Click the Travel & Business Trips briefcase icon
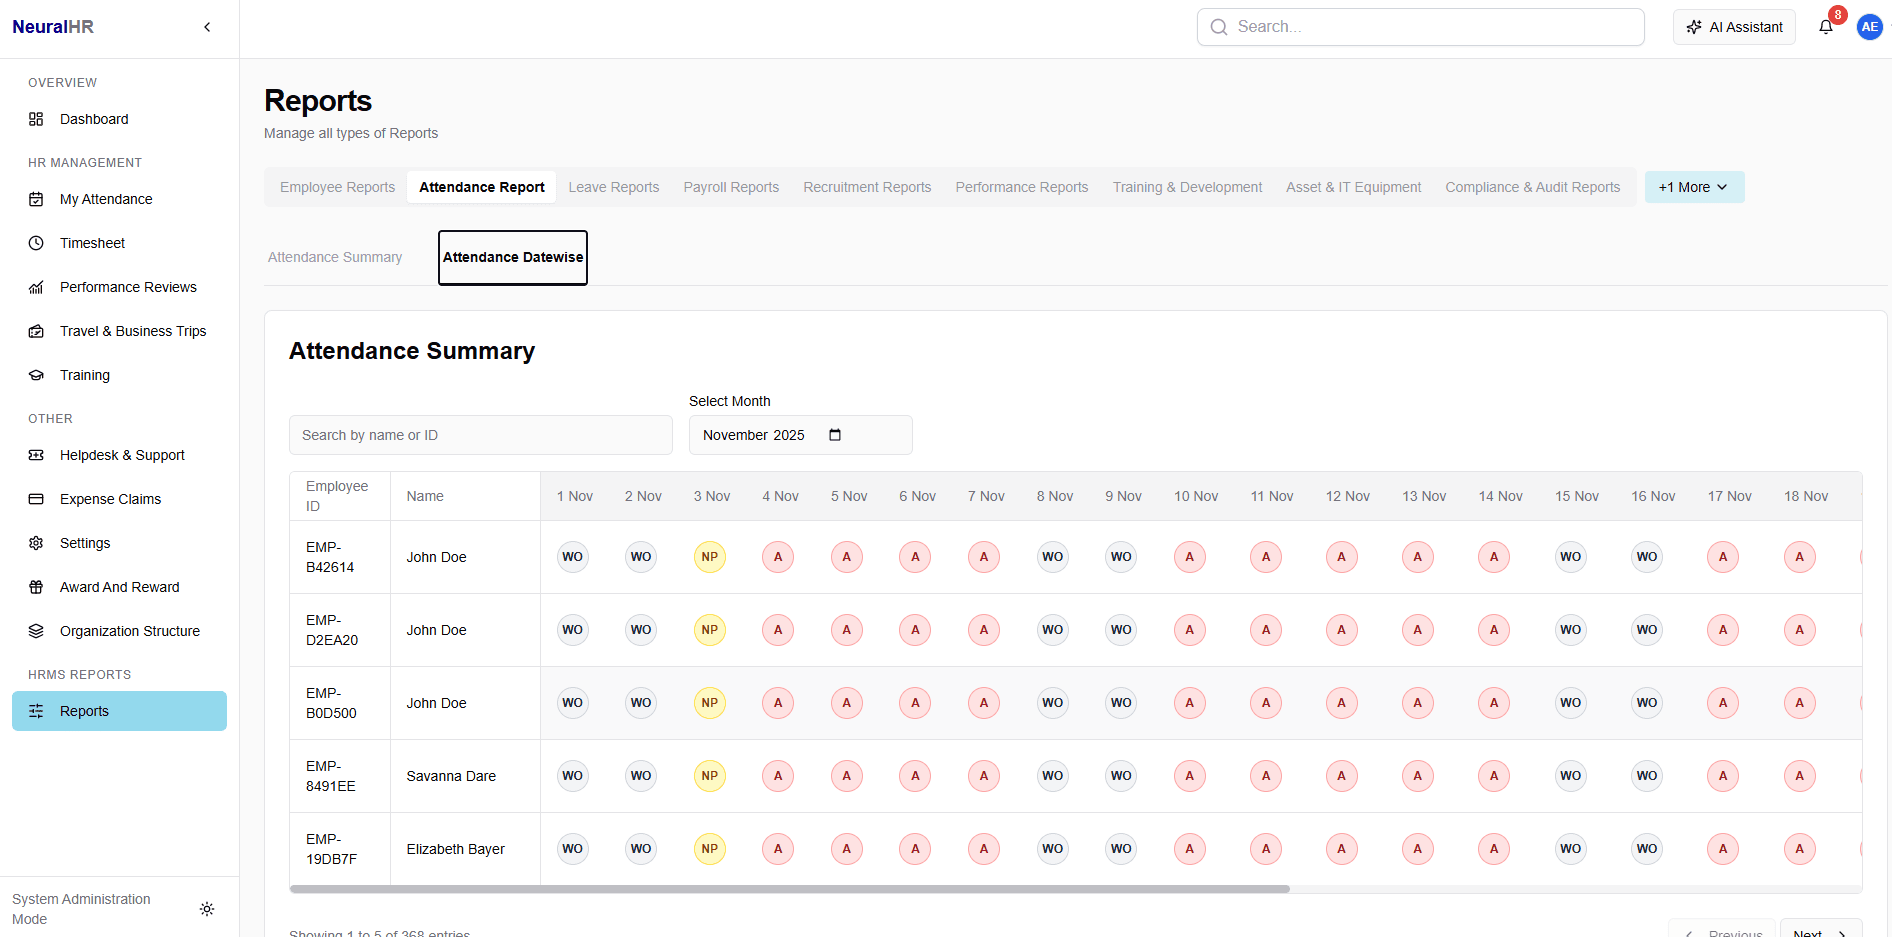 tap(36, 331)
